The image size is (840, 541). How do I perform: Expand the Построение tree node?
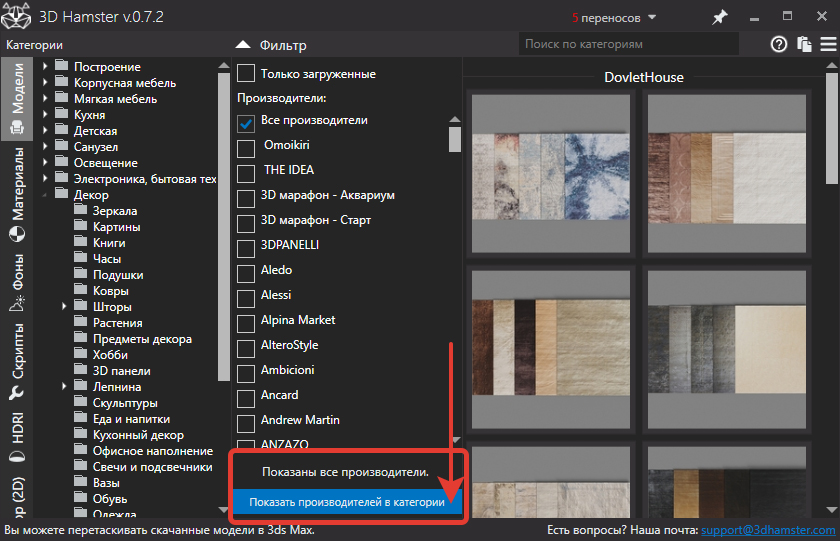(x=46, y=66)
